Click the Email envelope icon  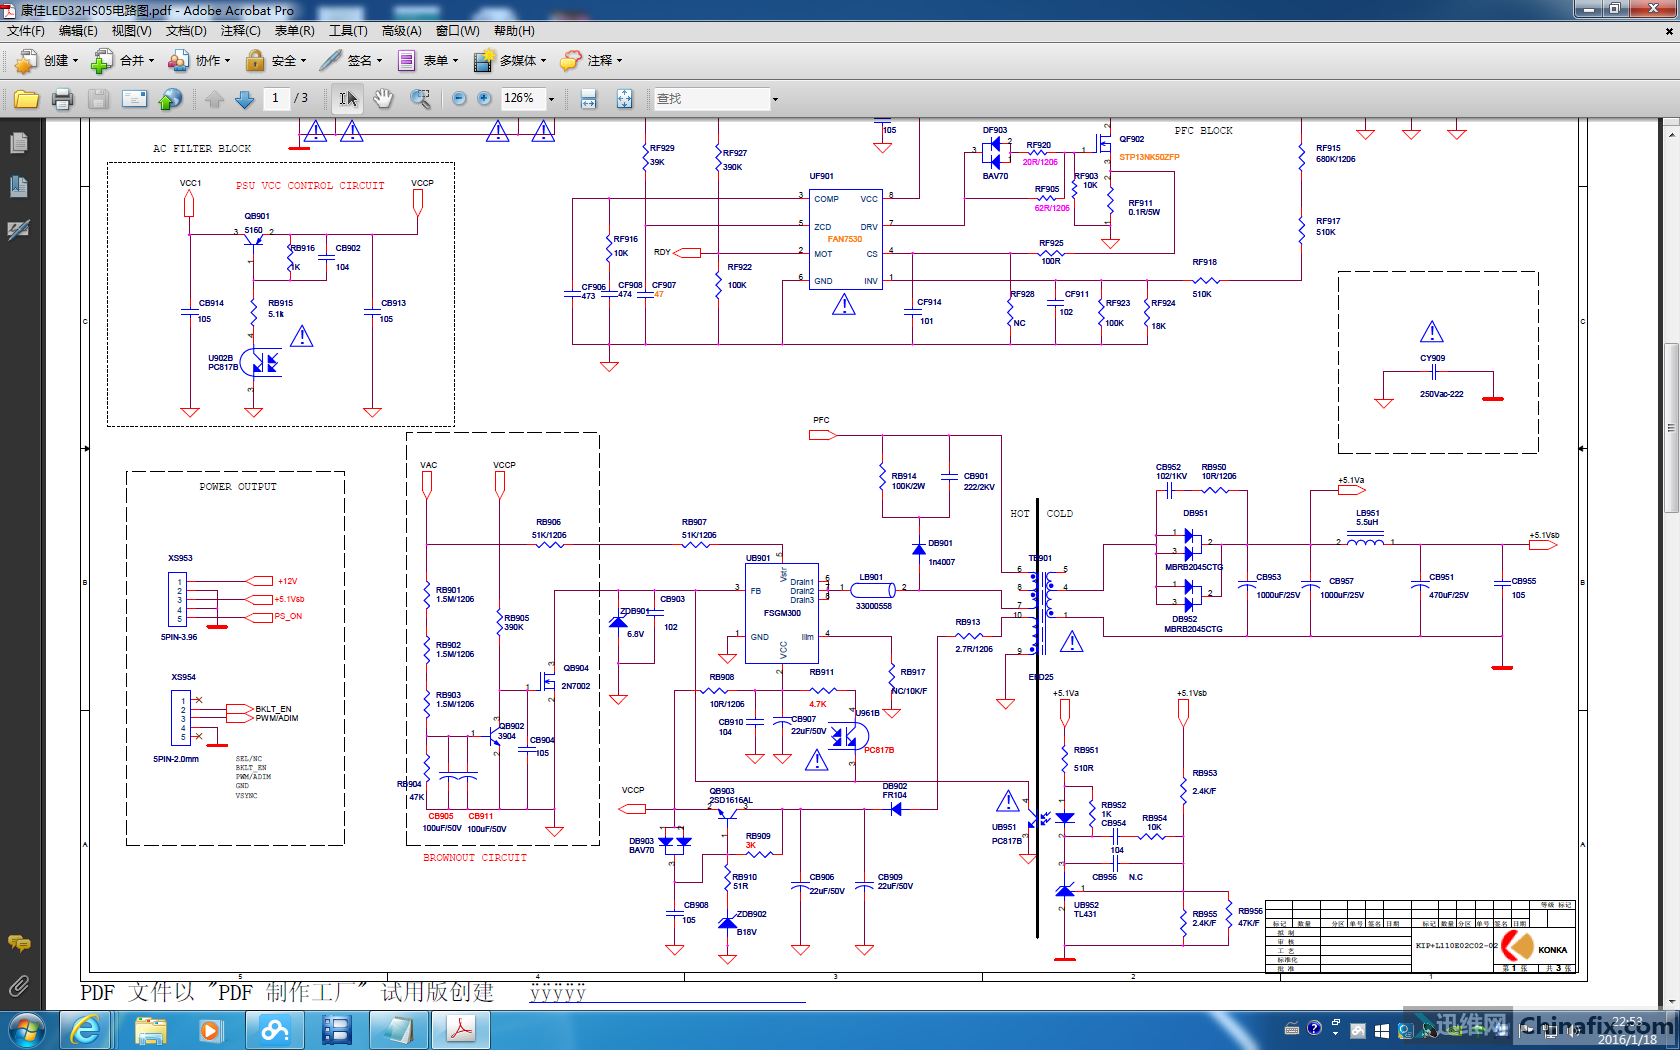(134, 99)
